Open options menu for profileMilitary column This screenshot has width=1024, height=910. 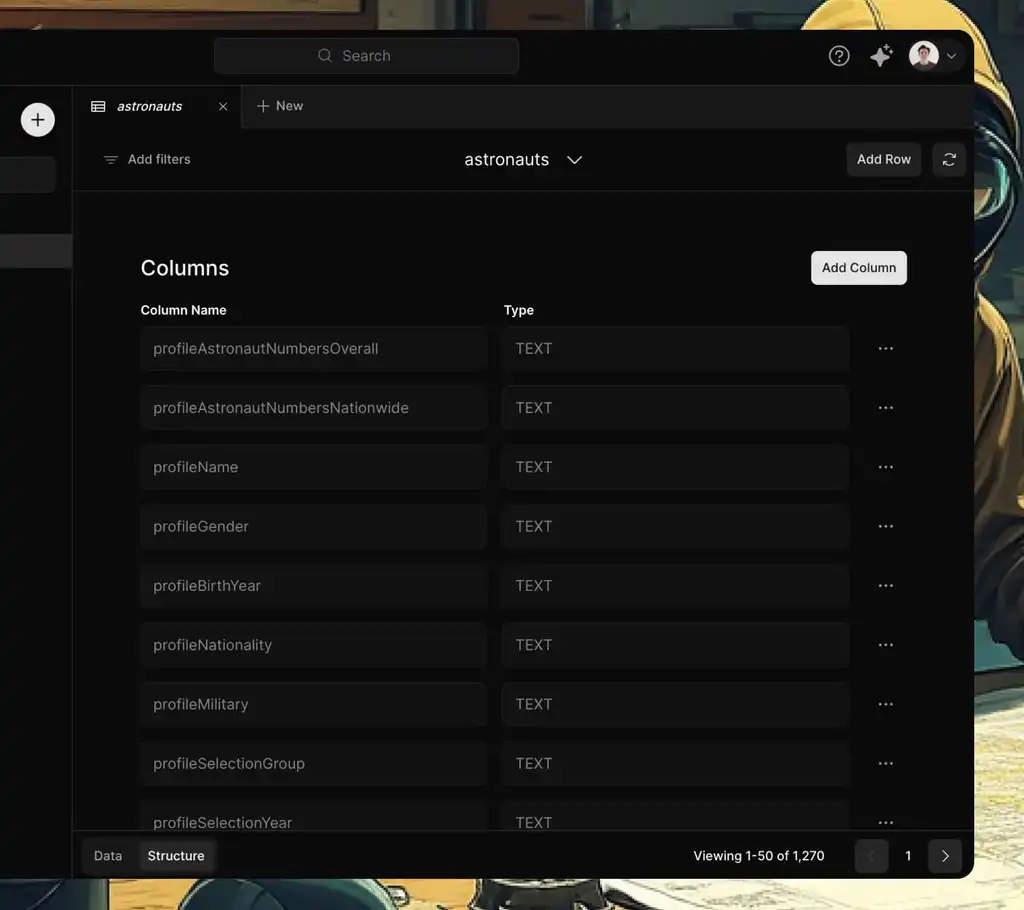pos(885,704)
